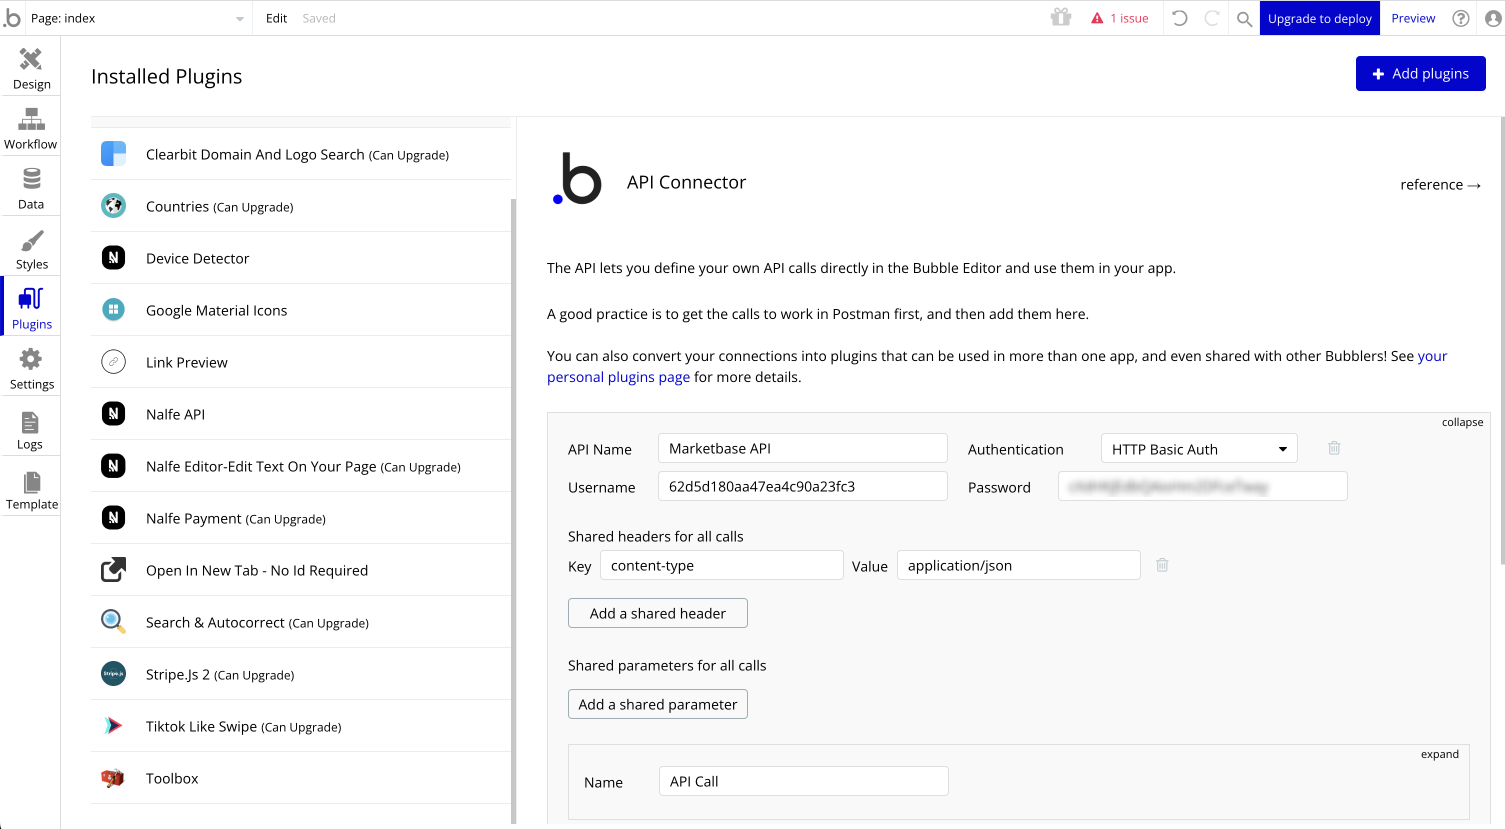Screen dimensions: 1505x829
Task: Open help question mark icon
Action: [x=1461, y=18]
